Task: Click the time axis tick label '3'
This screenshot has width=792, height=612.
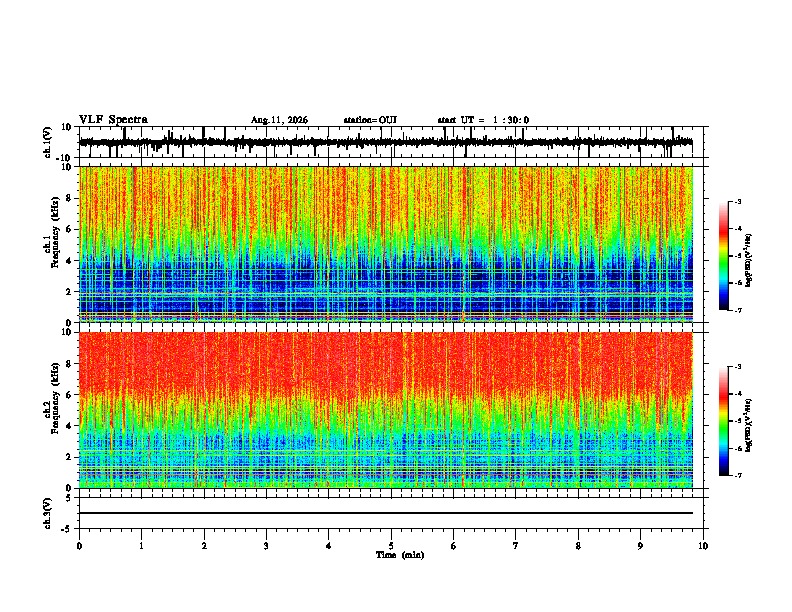Action: (266, 546)
